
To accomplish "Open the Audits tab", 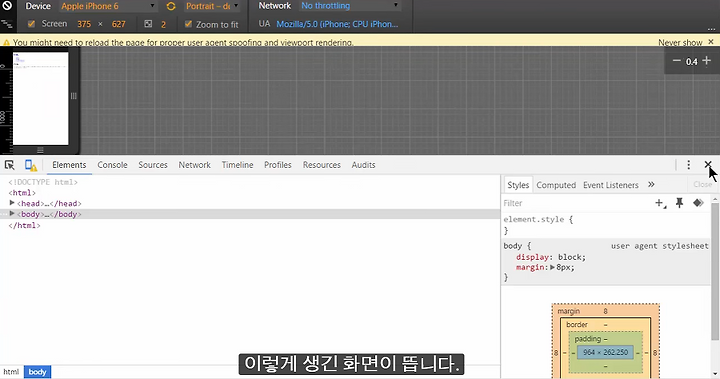I will tap(363, 165).
